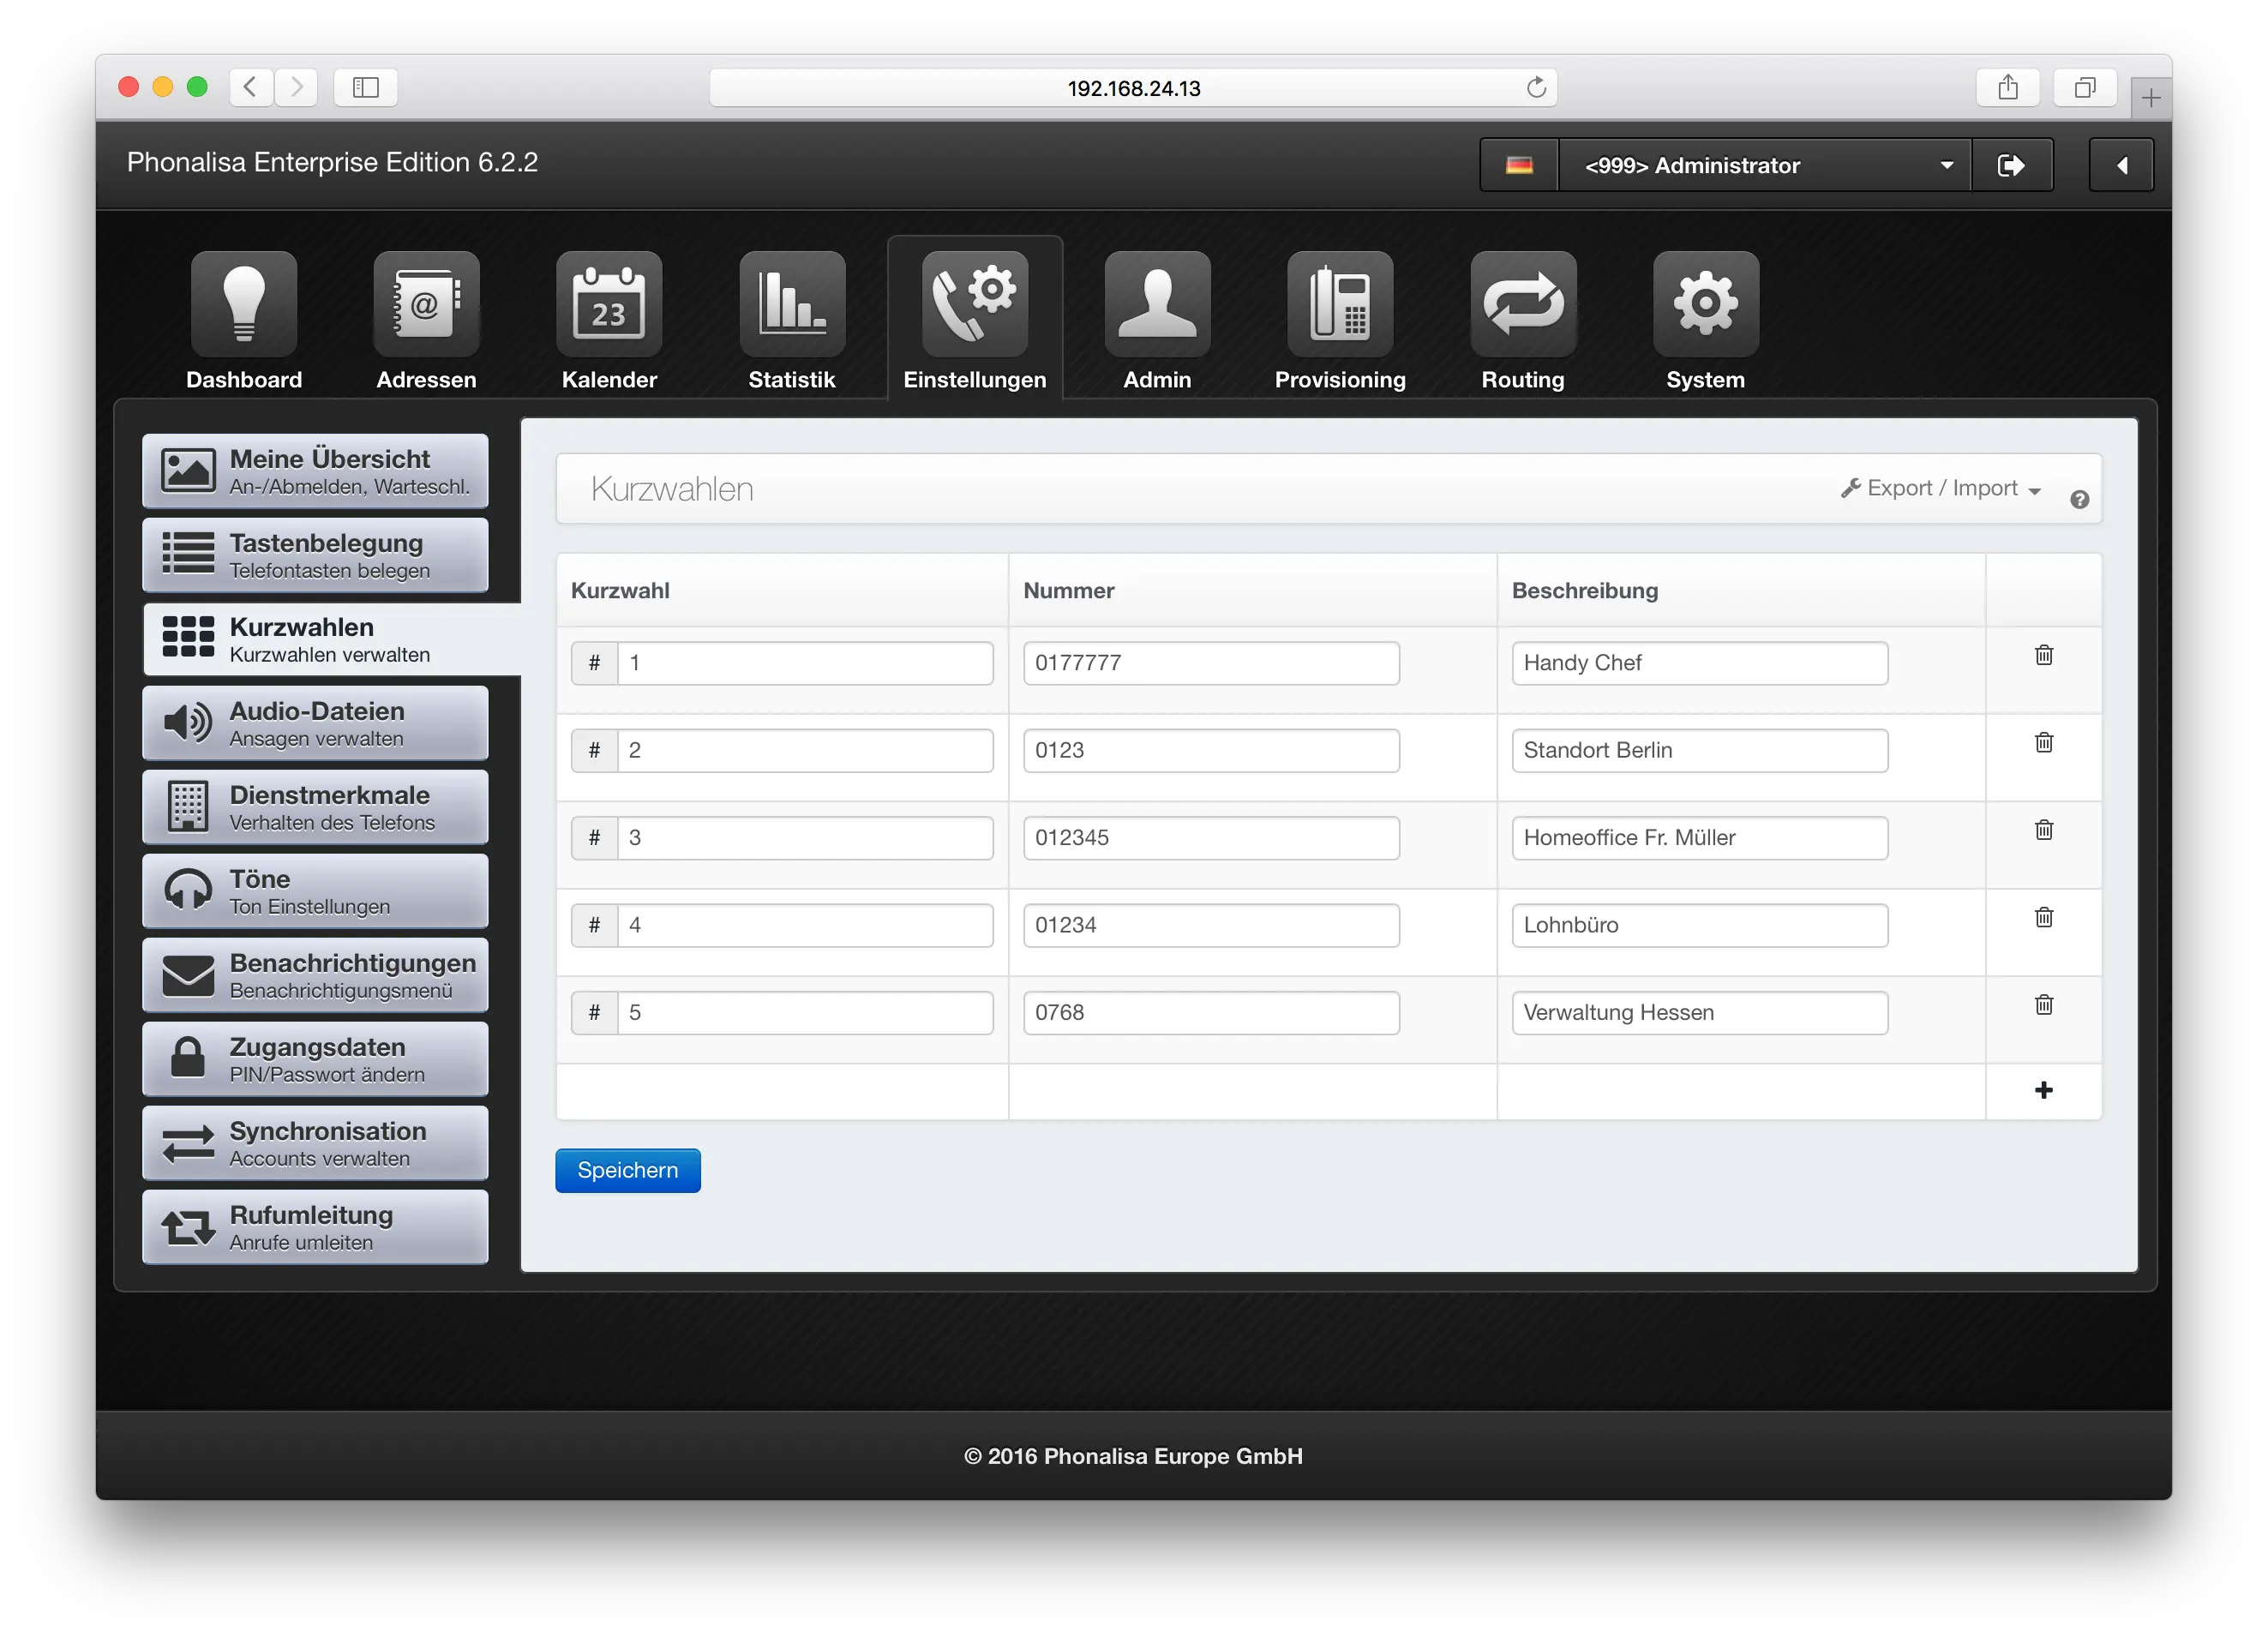Collapse panel with the left-arrow button

(2121, 165)
